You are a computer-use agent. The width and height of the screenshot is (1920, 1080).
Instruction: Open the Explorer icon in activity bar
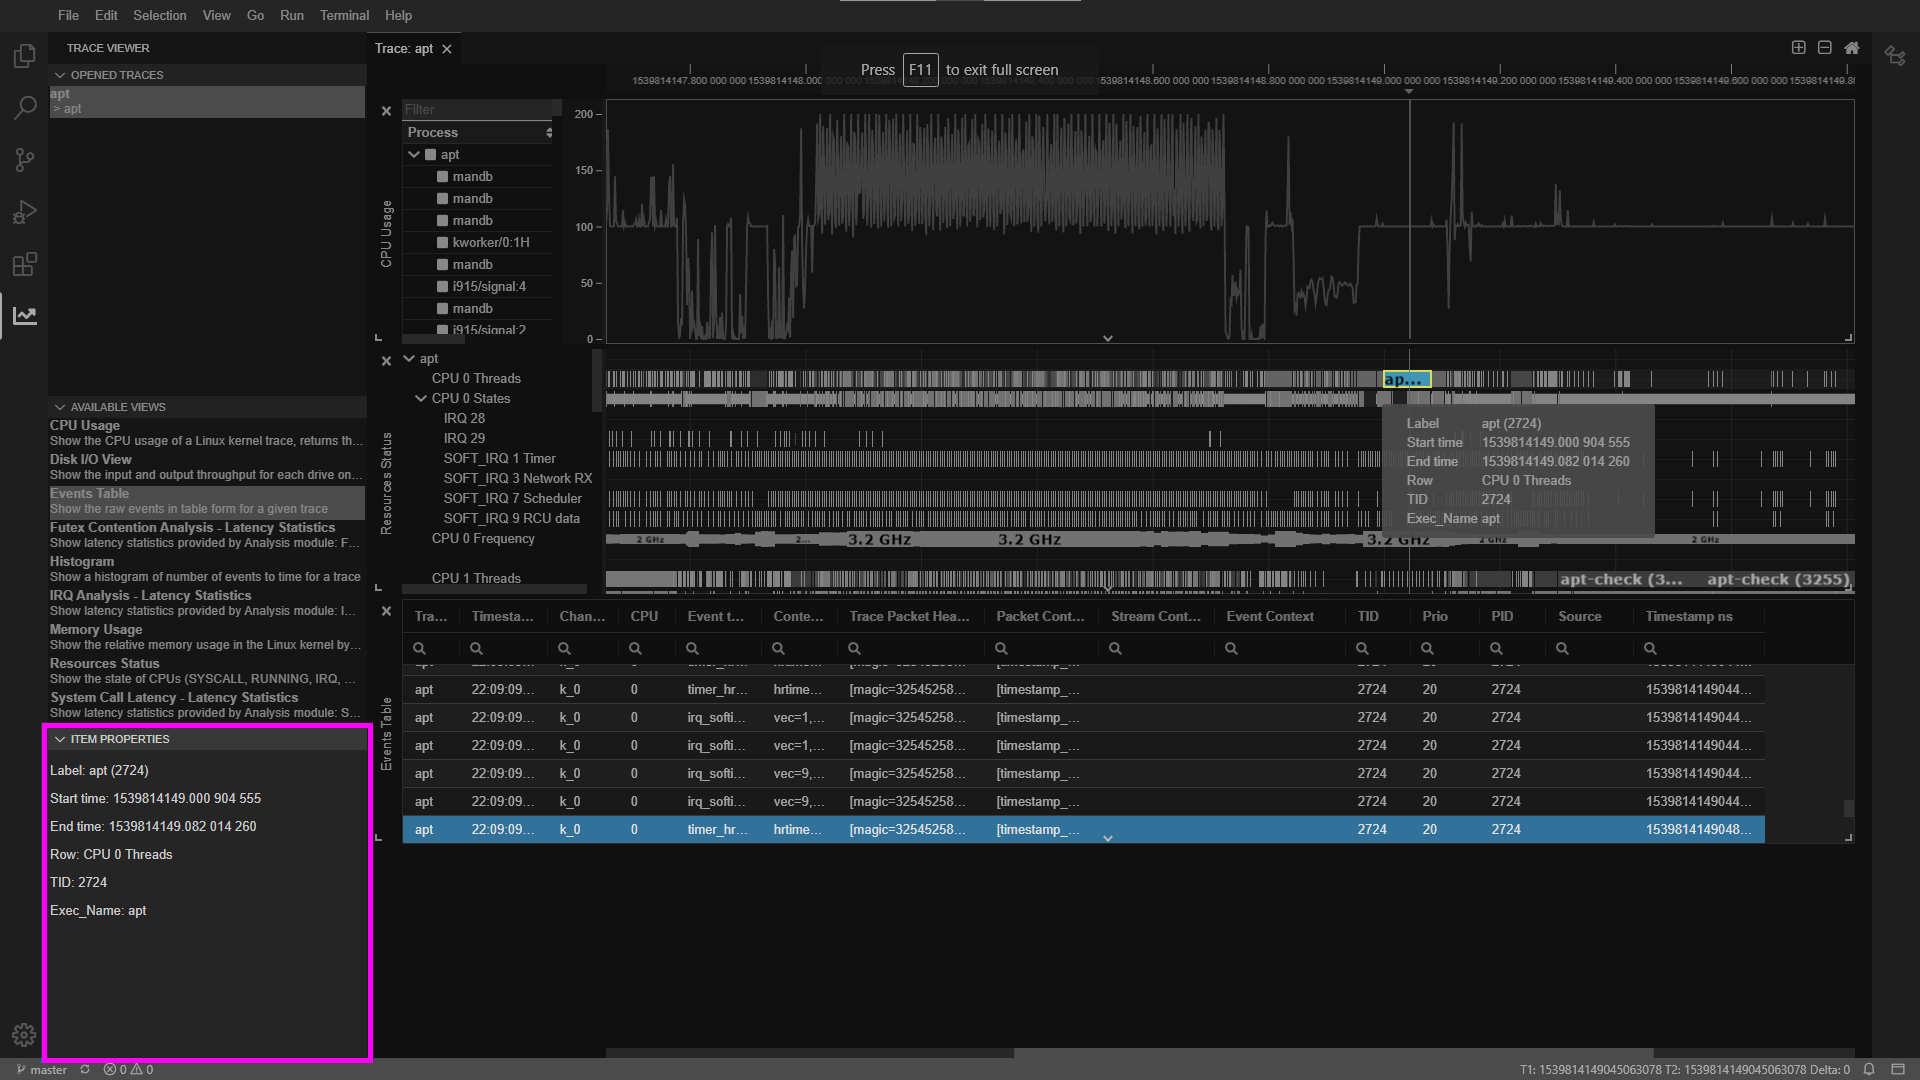click(x=24, y=56)
